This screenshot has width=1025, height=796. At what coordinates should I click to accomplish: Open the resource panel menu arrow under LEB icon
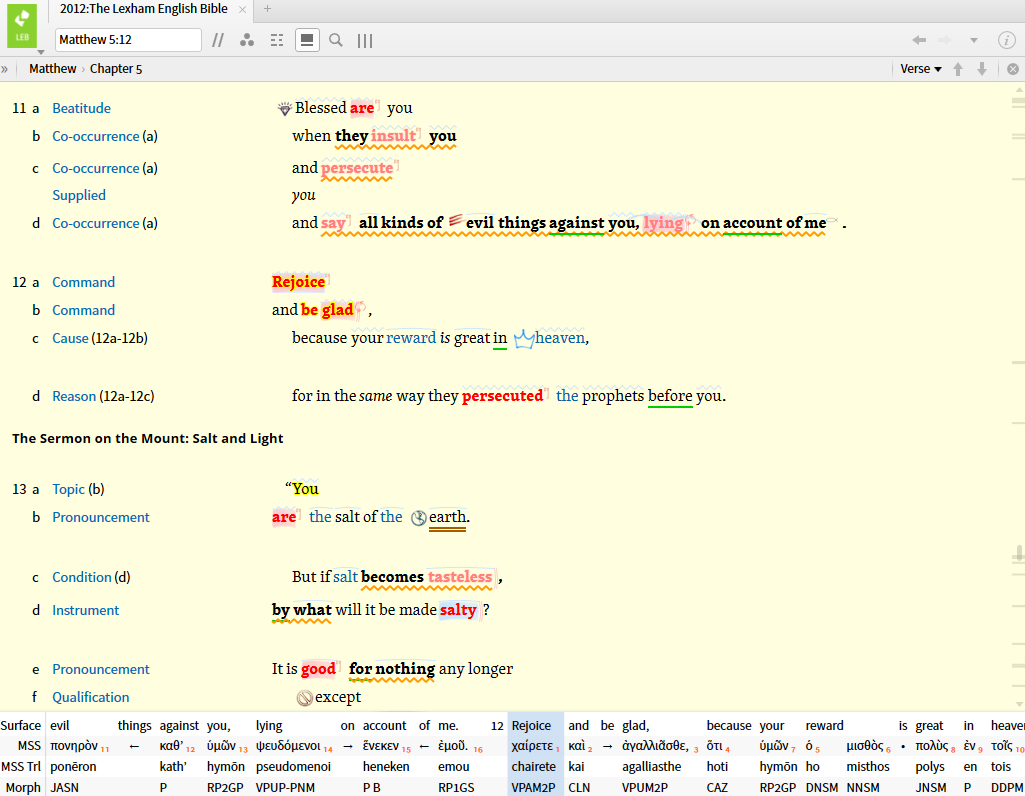41,52
